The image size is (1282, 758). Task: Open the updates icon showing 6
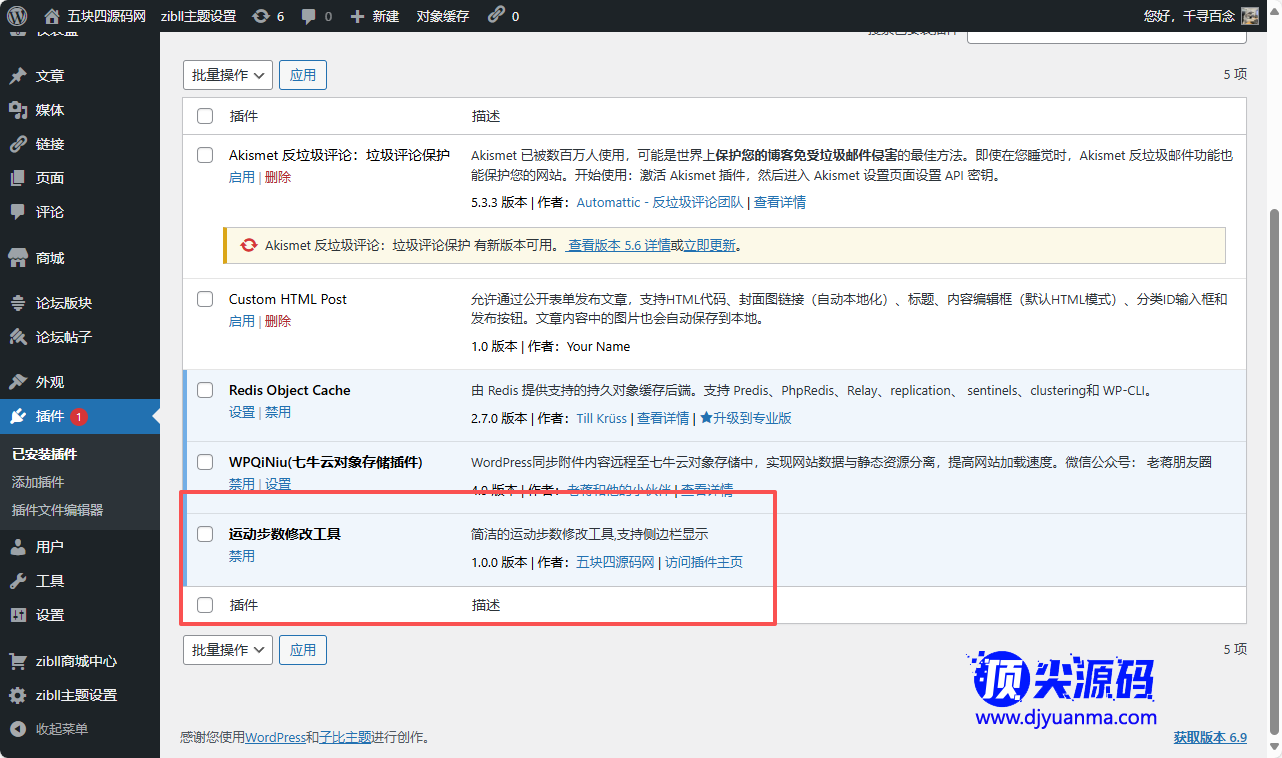tap(261, 16)
